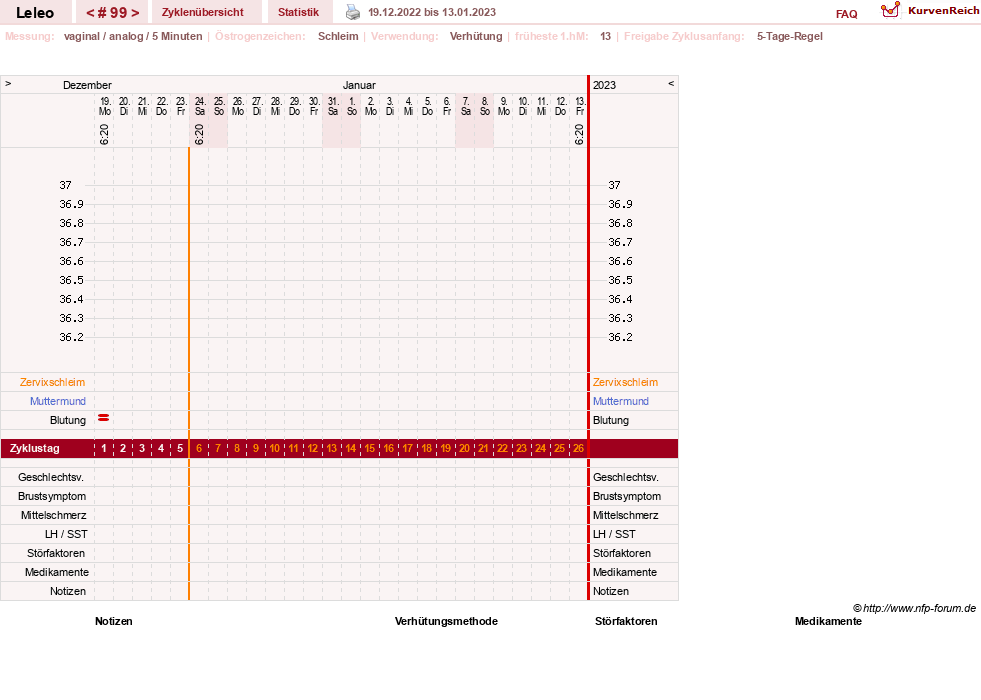Click the left Medikamente row label
The image size is (981, 700).
click(x=56, y=572)
